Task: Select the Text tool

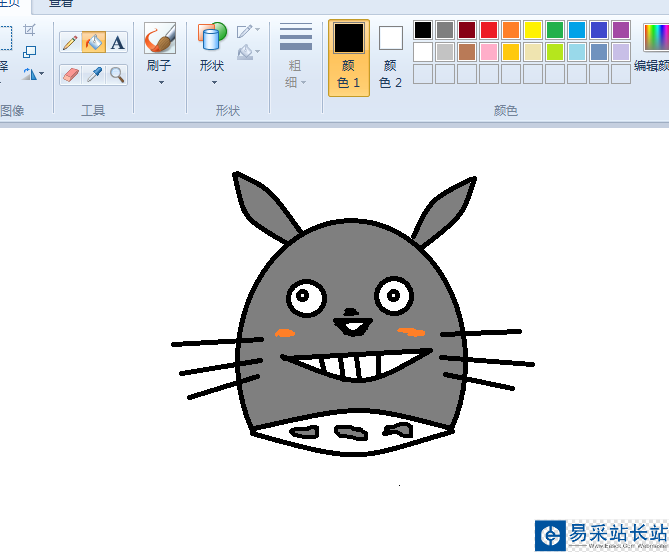Action: (x=118, y=42)
